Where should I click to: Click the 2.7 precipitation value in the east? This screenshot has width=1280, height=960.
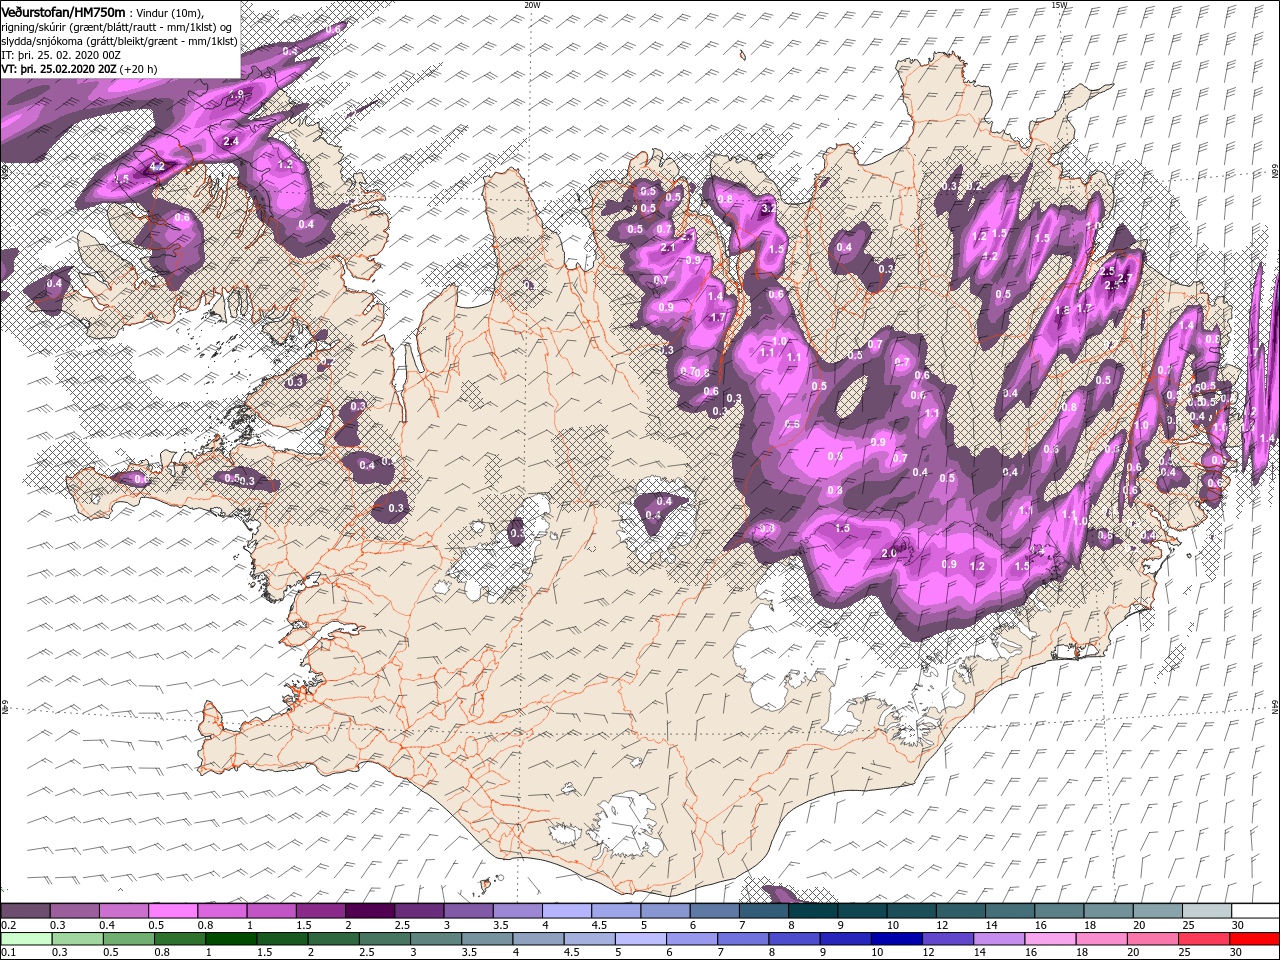pos(1123,279)
